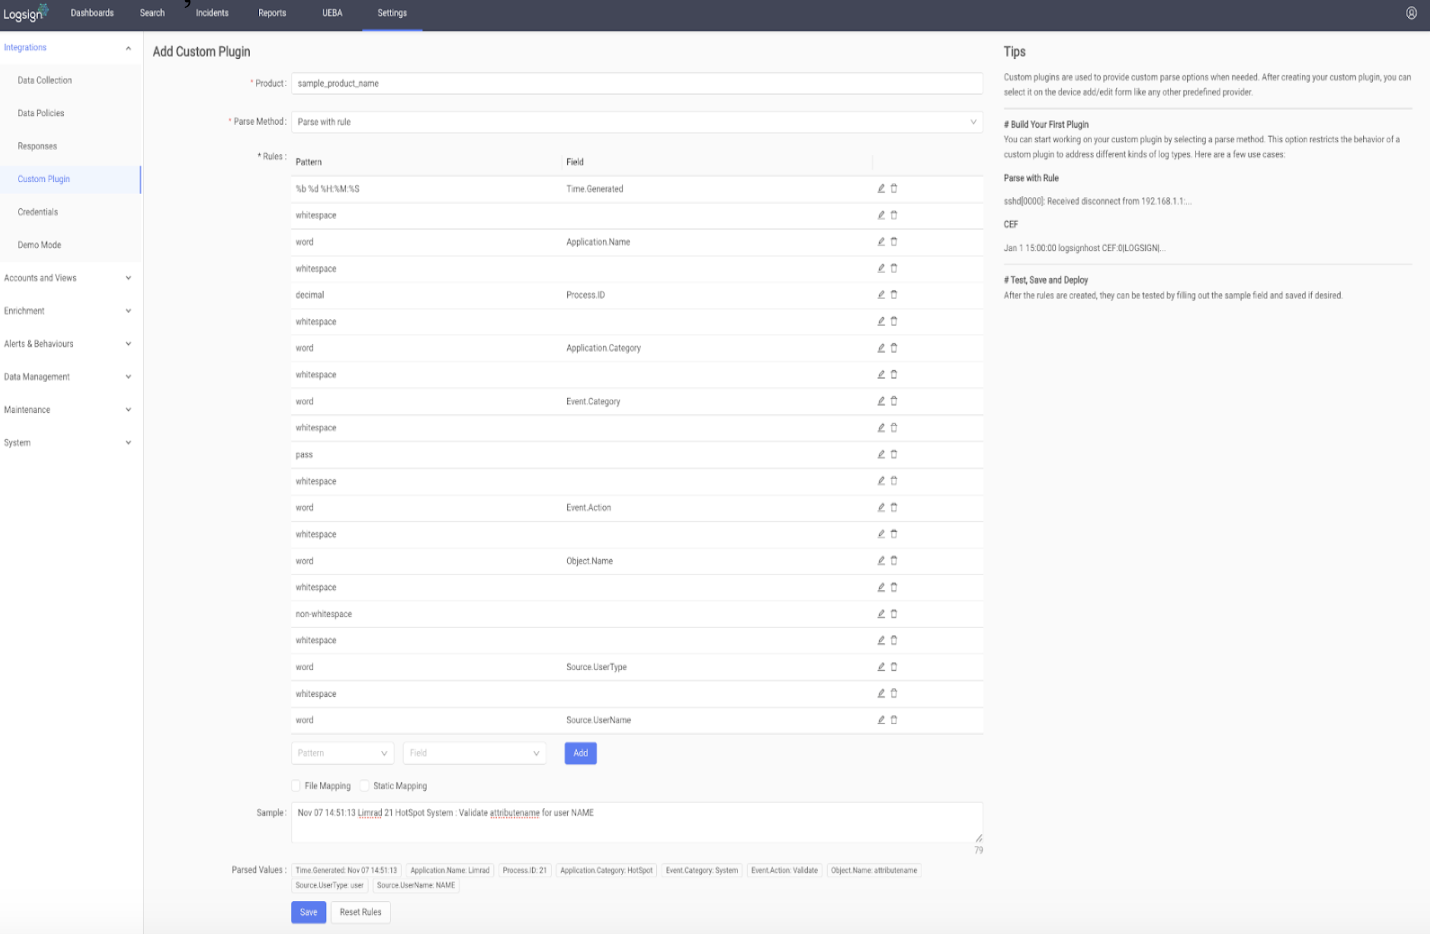The image size is (1430, 934).
Task: Edit the Event.Action rule
Action: coord(881,507)
